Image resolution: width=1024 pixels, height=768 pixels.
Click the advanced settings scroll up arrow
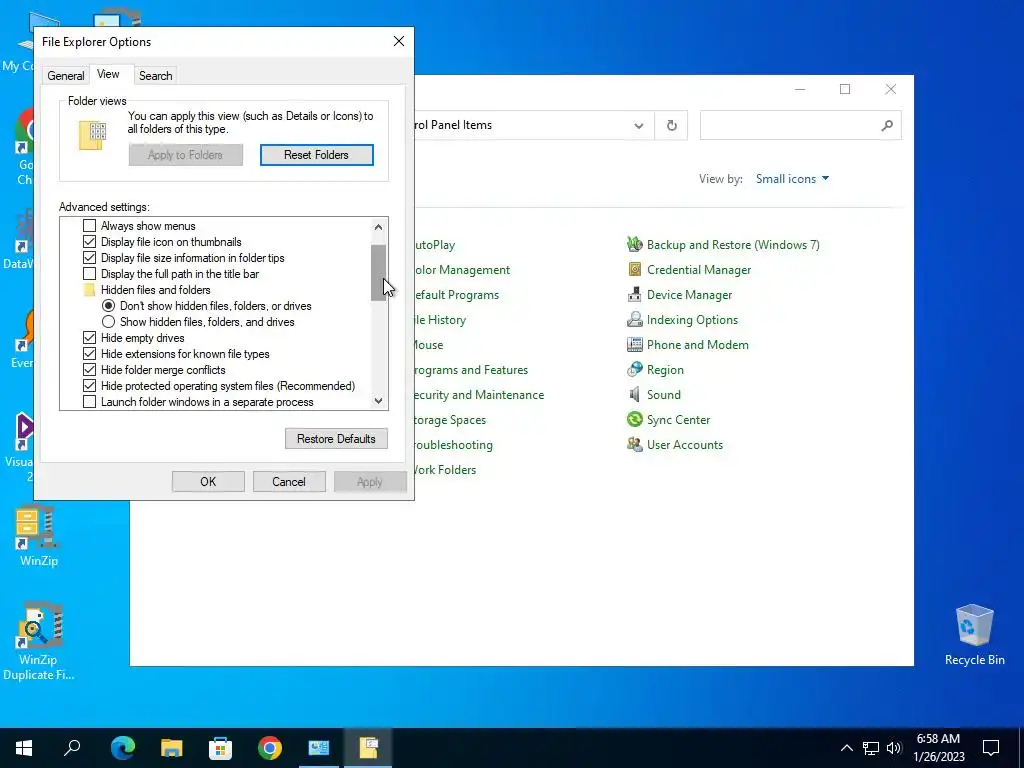click(378, 227)
